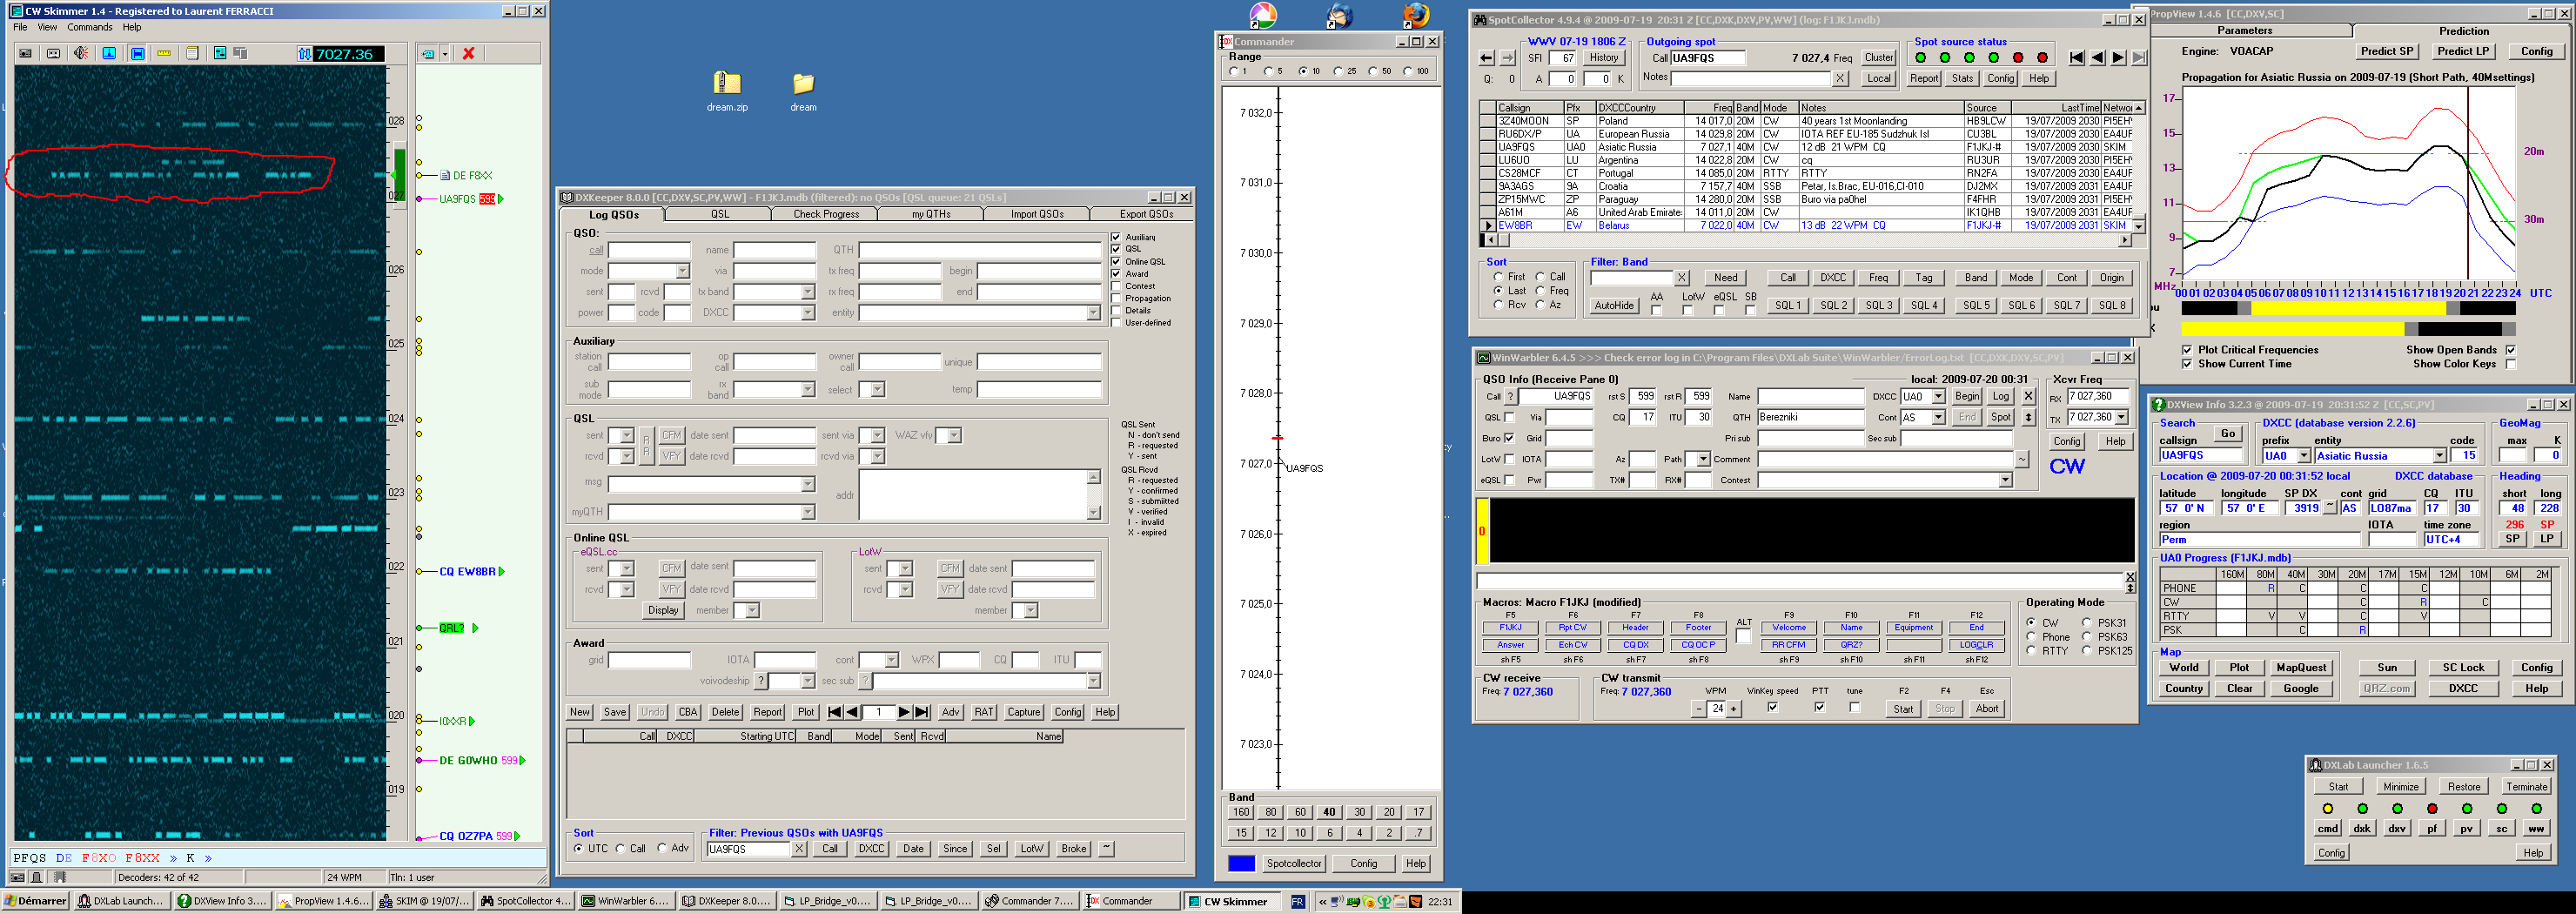The height and width of the screenshot is (914, 2576).
Task: Click the notepad icon in CW Skimmer toolbar
Action: 192,53
